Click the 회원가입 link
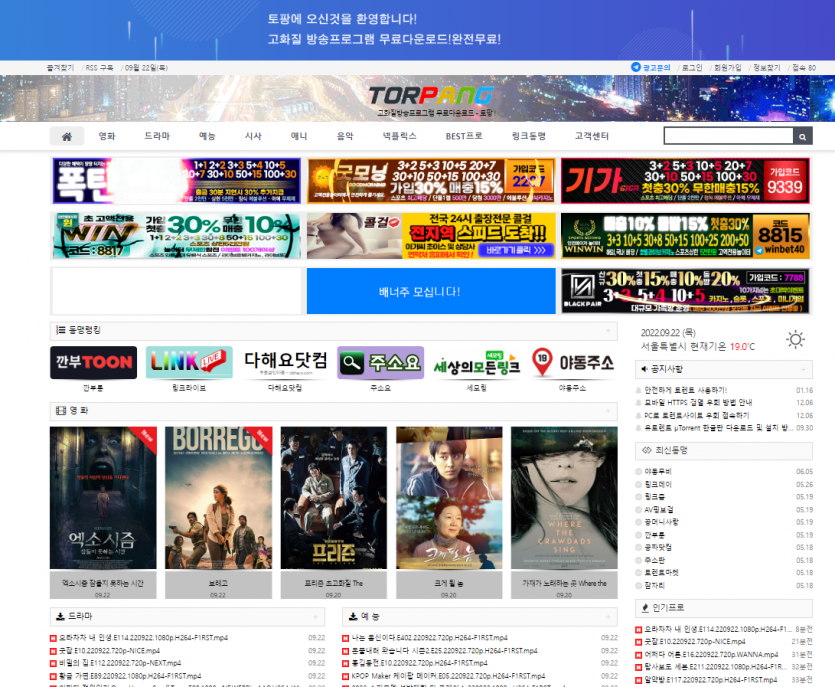 727,67
